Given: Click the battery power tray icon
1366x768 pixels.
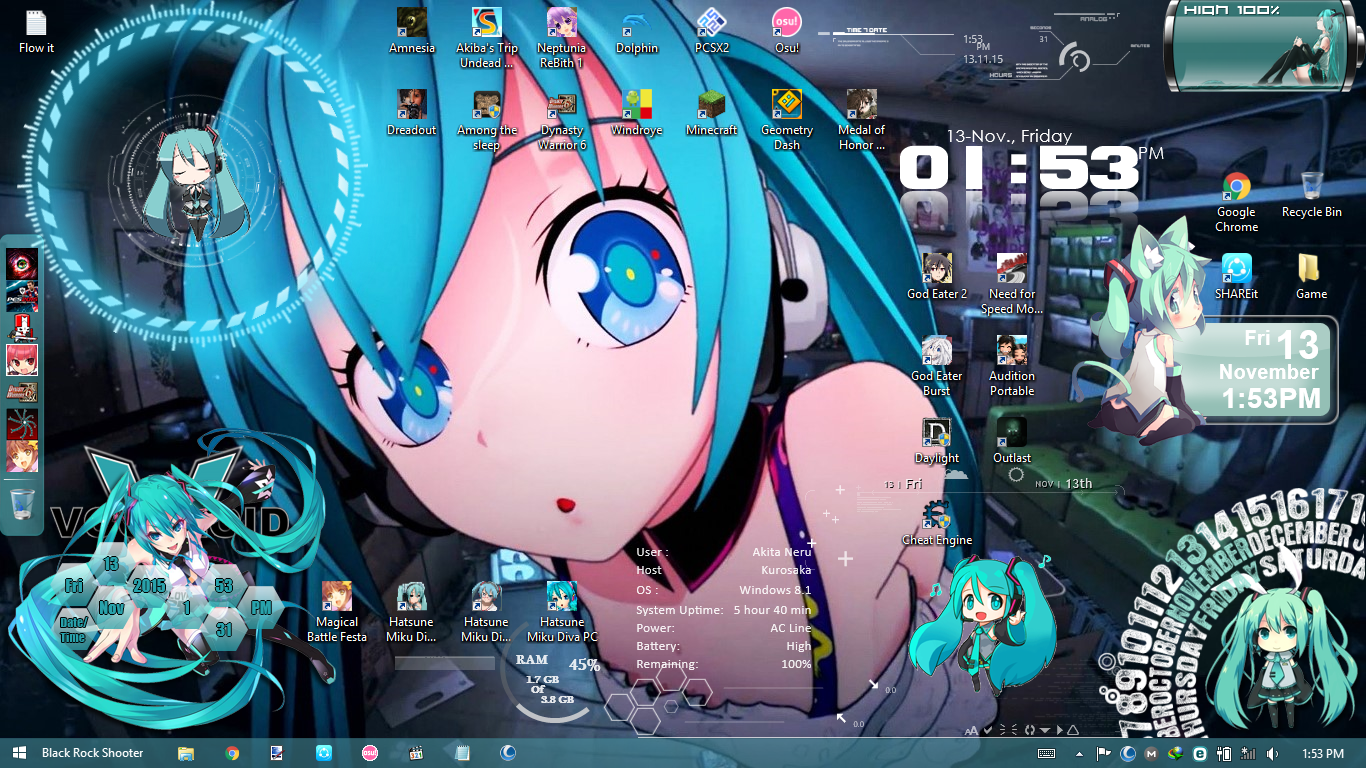Looking at the screenshot, I should tap(1224, 753).
